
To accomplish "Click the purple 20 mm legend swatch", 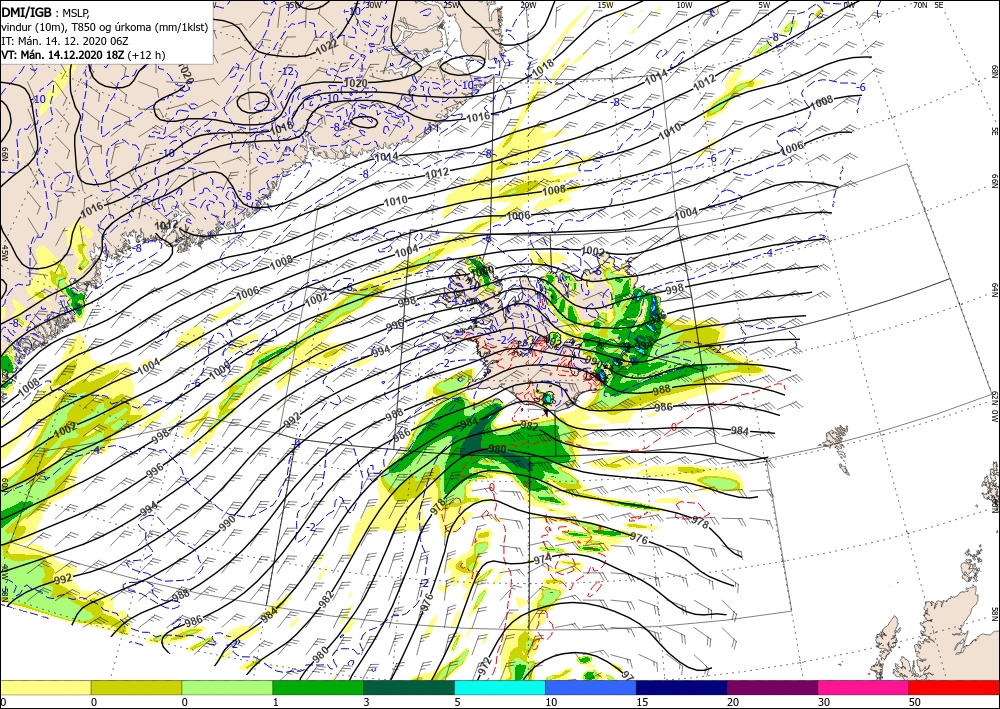I will (772, 687).
